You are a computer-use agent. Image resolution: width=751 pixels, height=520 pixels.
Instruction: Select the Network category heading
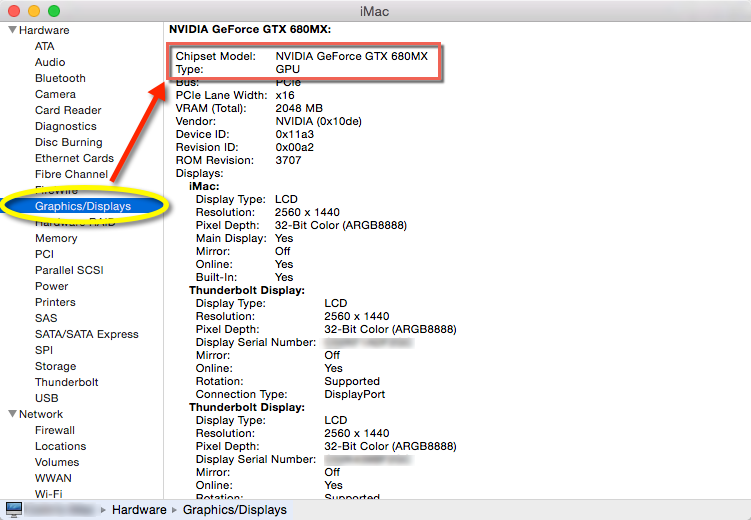(41, 414)
